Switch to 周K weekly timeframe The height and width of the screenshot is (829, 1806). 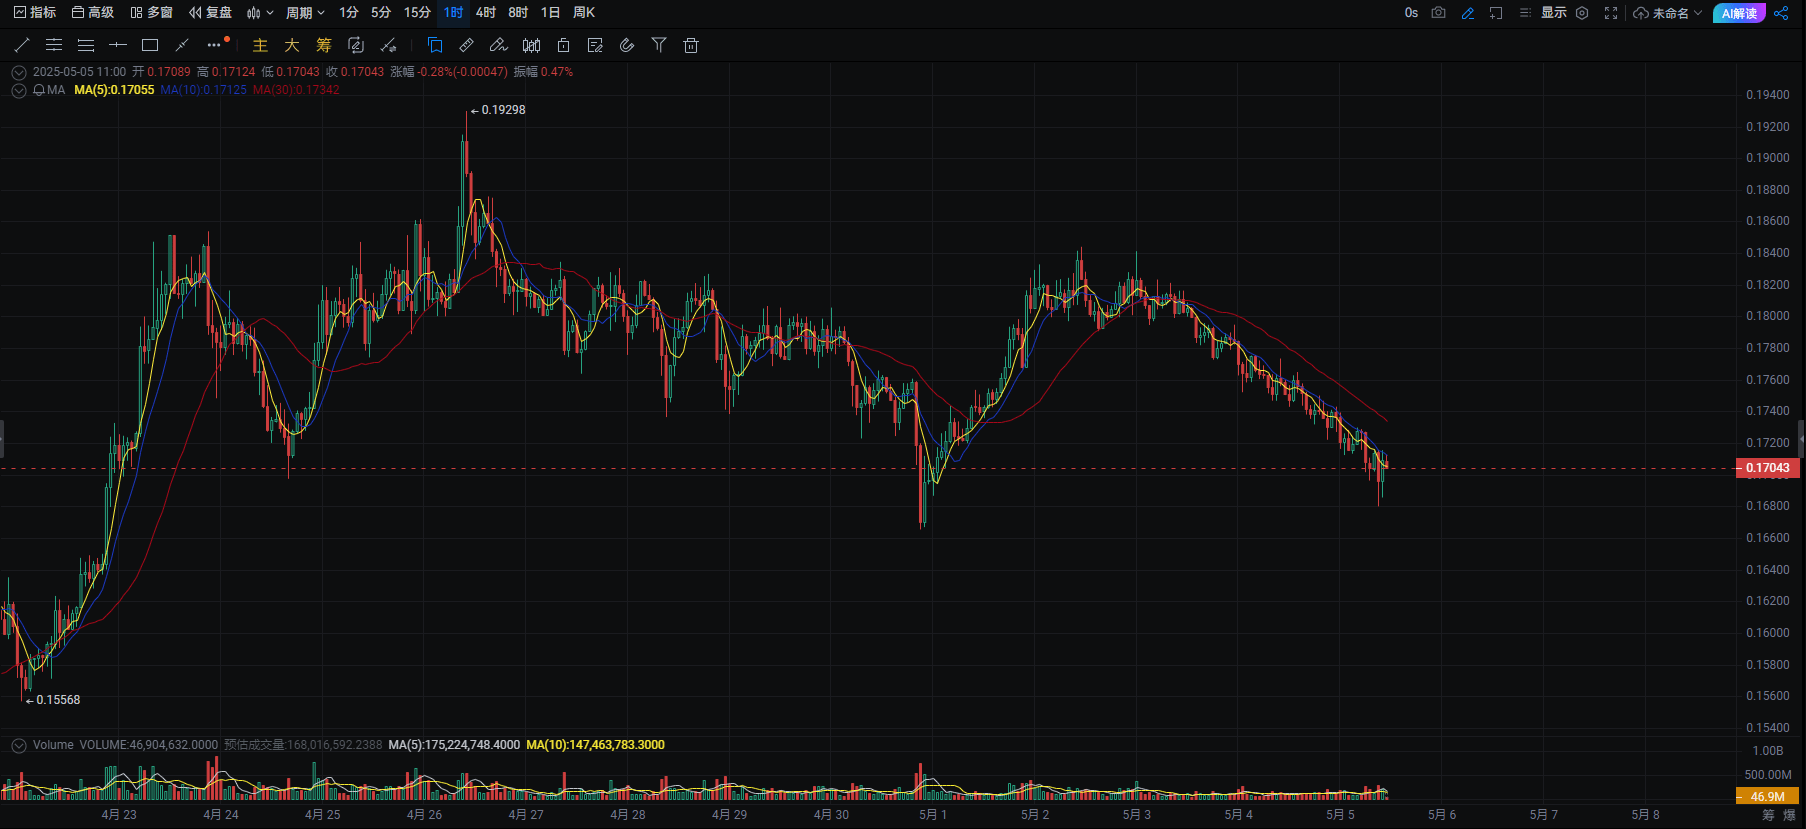coord(584,13)
